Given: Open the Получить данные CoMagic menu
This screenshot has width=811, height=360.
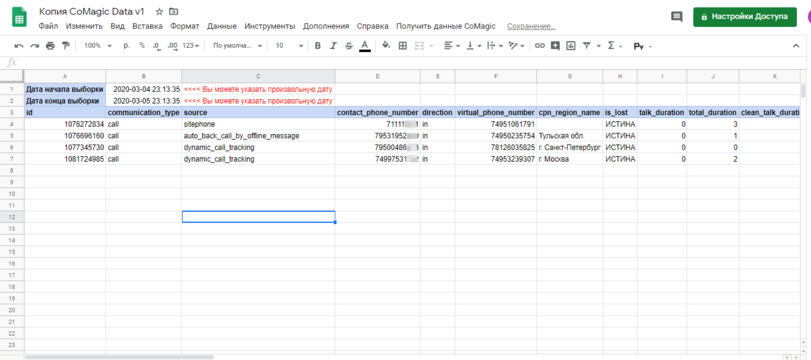Looking at the screenshot, I should click(x=446, y=26).
